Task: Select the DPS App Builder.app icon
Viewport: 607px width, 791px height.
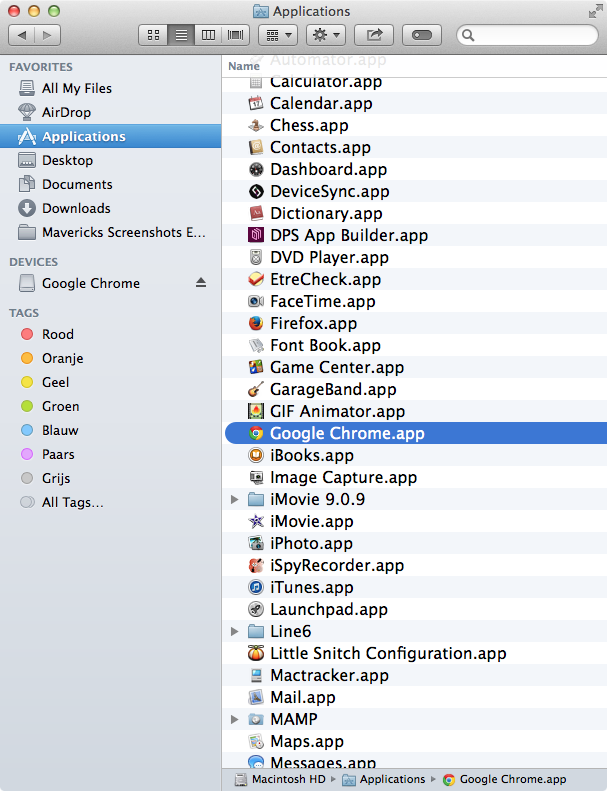Action: (x=256, y=235)
